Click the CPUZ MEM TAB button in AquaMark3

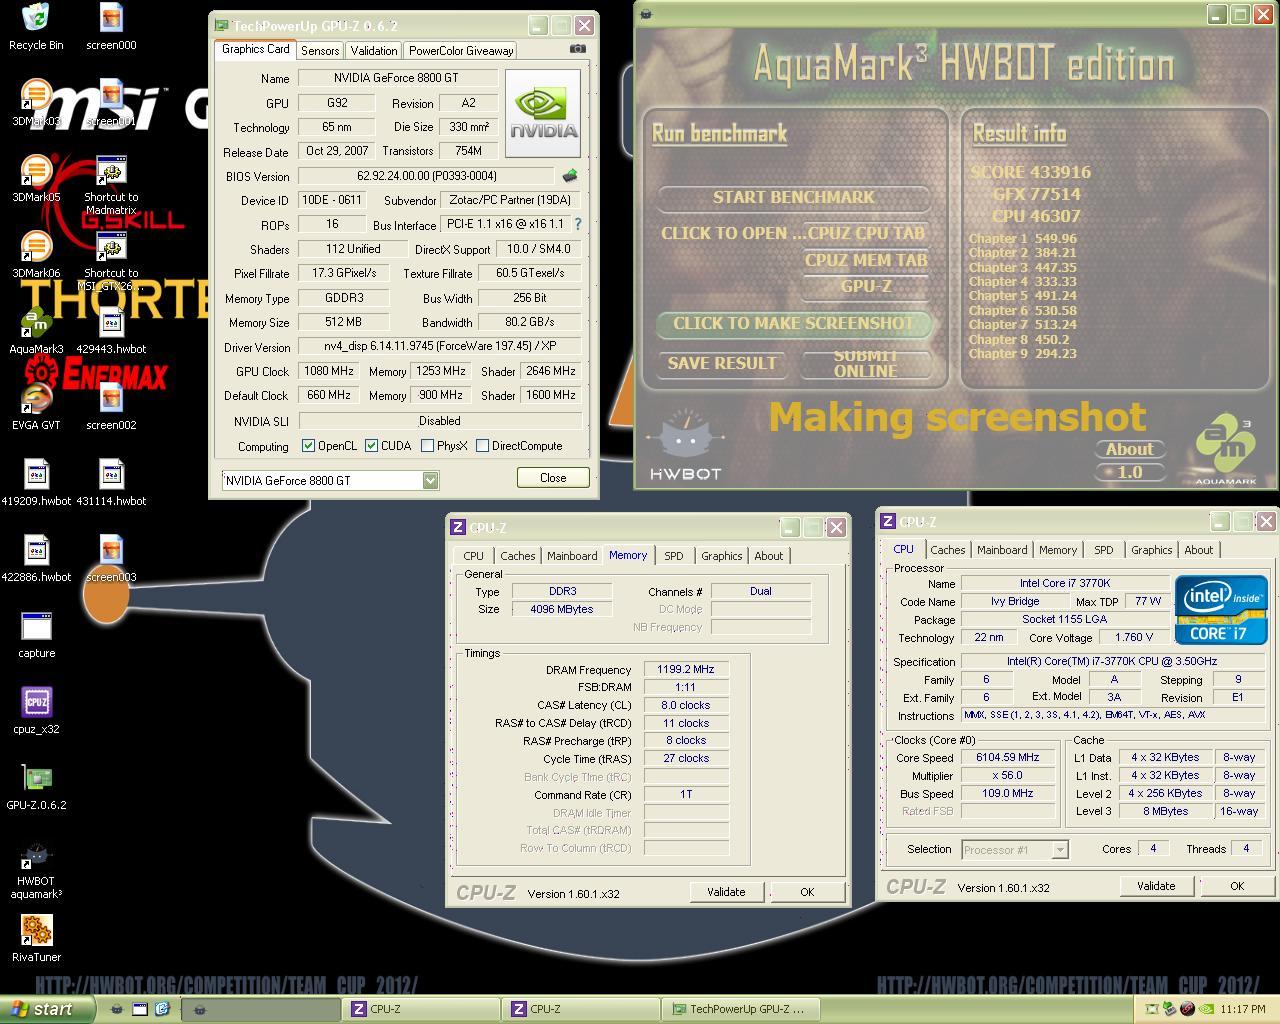pyautogui.click(x=866, y=260)
